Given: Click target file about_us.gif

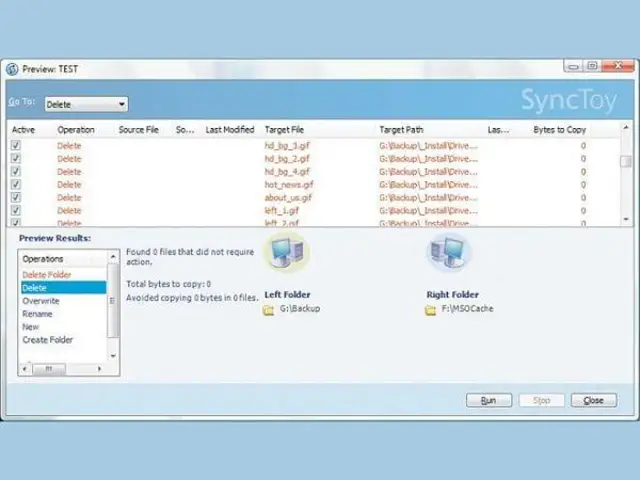Looking at the screenshot, I should coord(288,198).
